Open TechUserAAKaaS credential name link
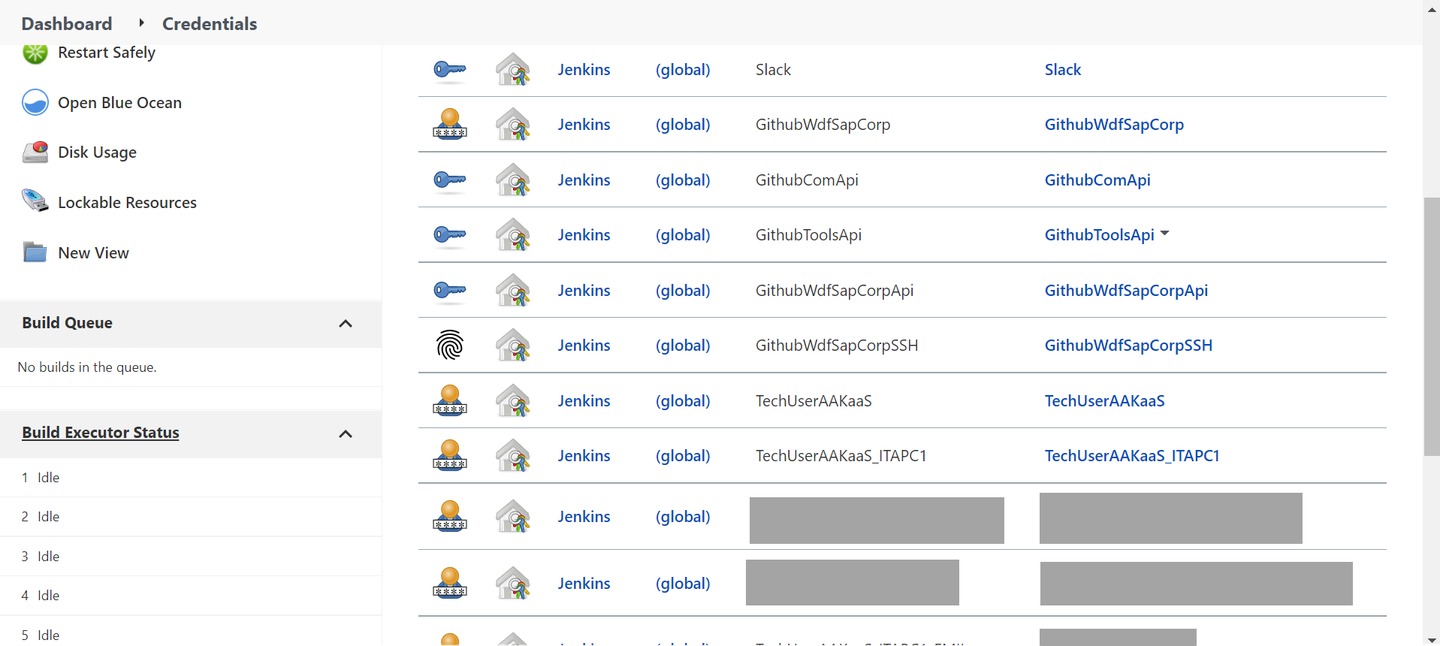Viewport: 1440px width, 646px height. click(1105, 401)
